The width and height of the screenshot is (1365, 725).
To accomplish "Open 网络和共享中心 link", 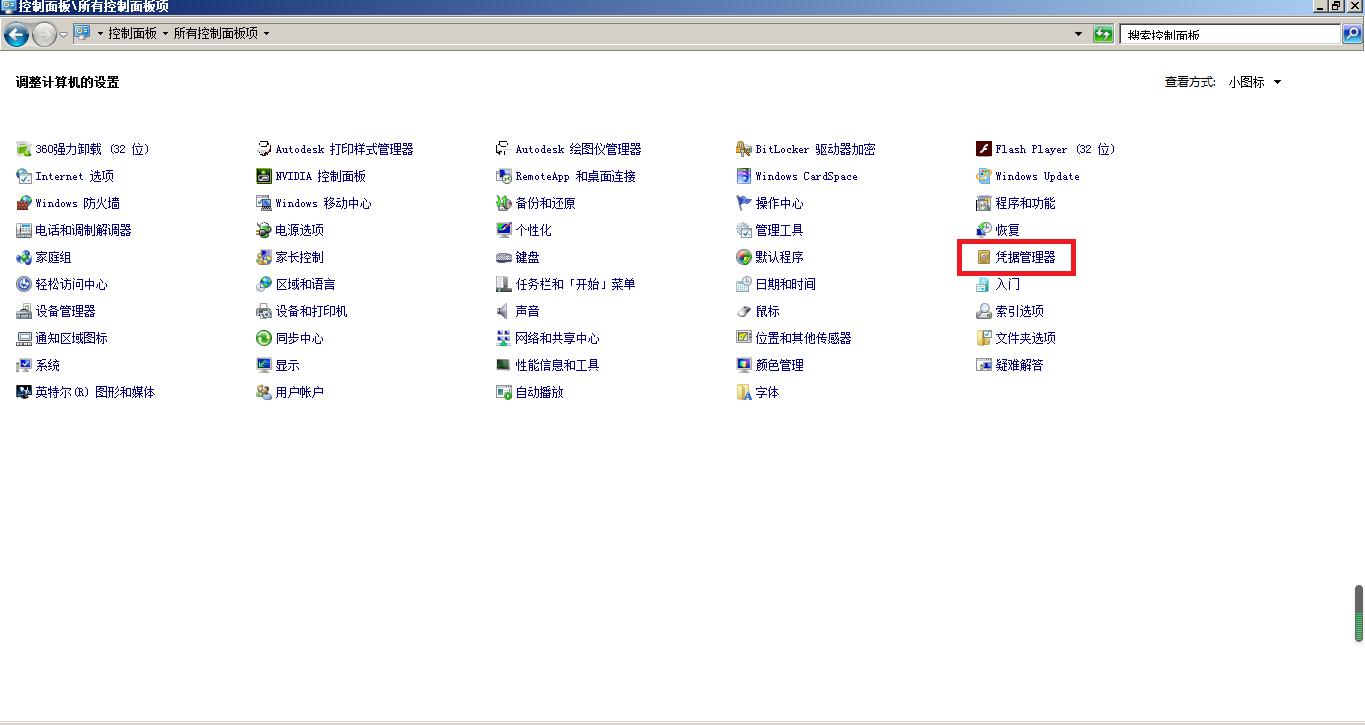I will 557,338.
